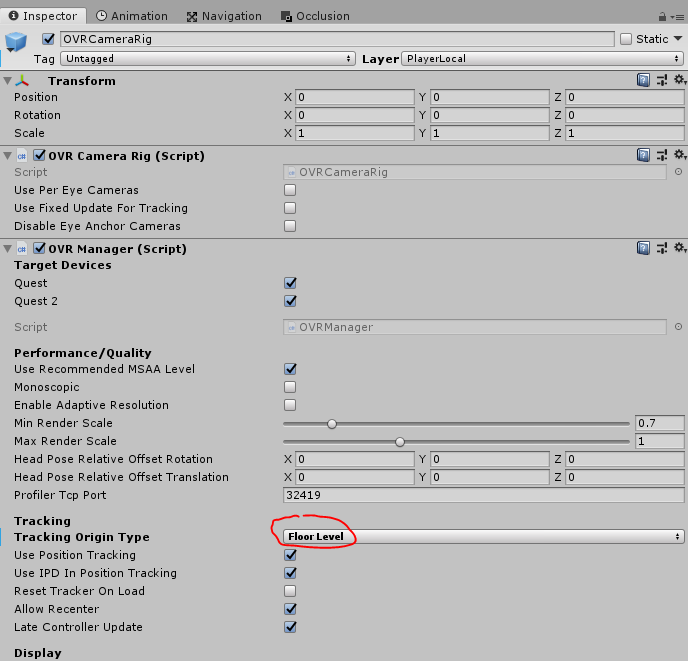688x661 pixels.
Task: Click the OVR Camera Rig C# script icon
Action: 22,156
